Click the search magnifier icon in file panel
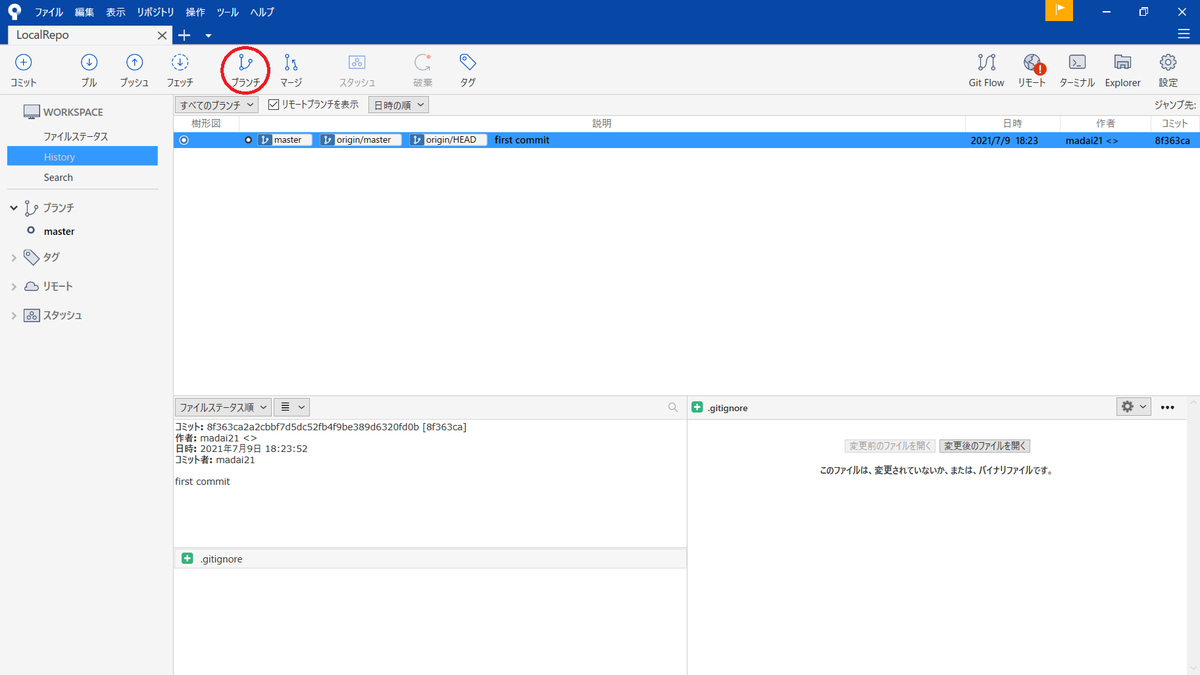1200x675 pixels. pos(673,408)
